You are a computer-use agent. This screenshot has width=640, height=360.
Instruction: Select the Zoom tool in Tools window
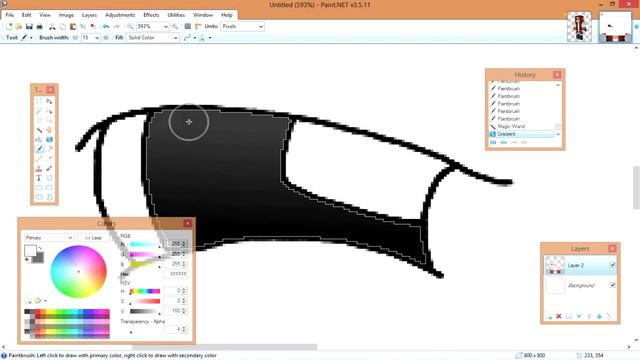(49, 120)
